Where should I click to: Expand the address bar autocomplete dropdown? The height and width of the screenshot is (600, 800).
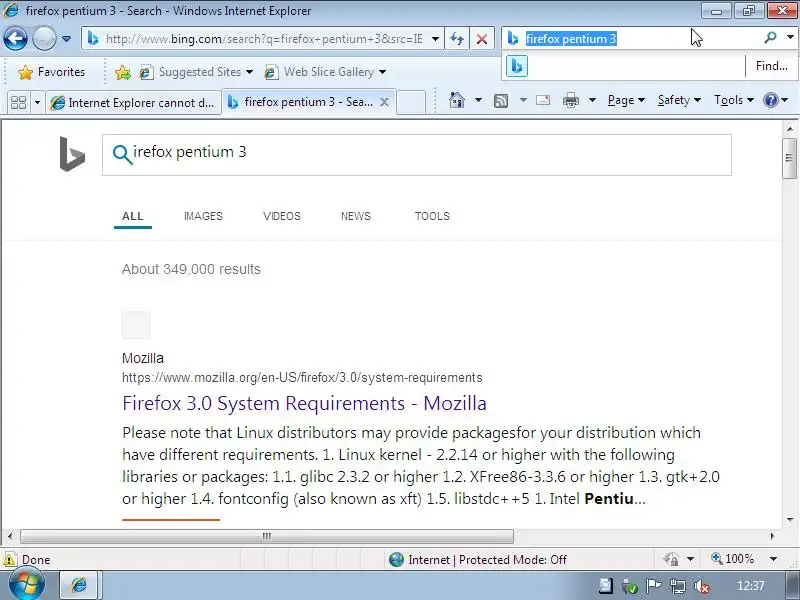tap(435, 39)
